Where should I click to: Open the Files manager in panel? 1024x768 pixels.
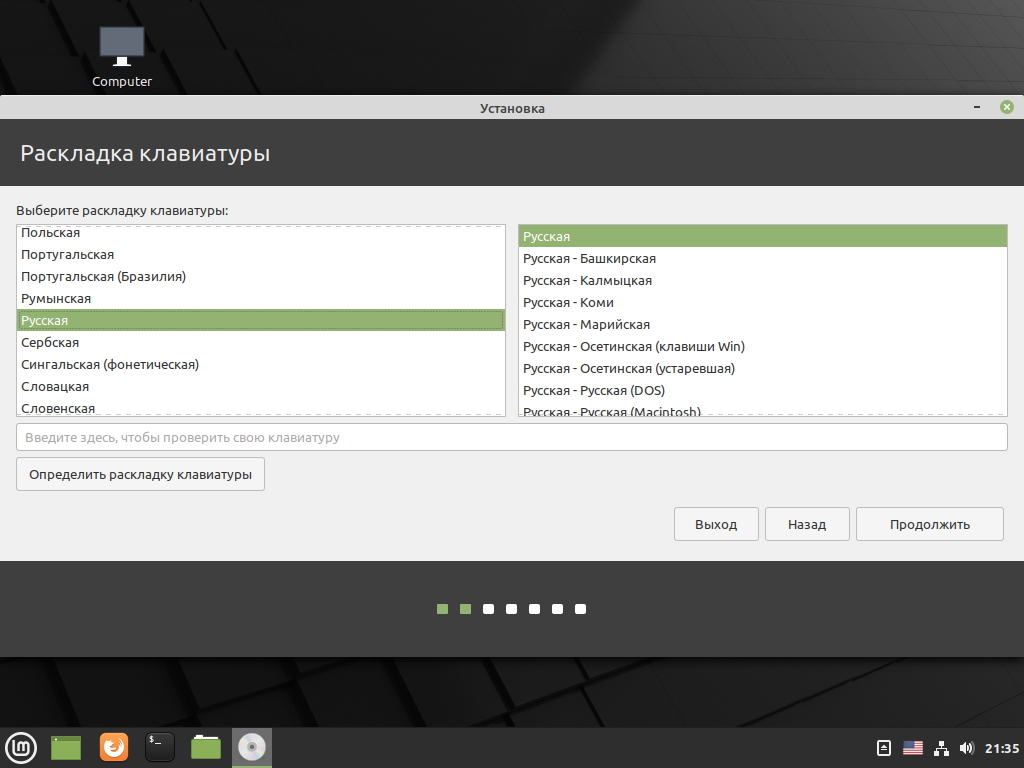(206, 746)
